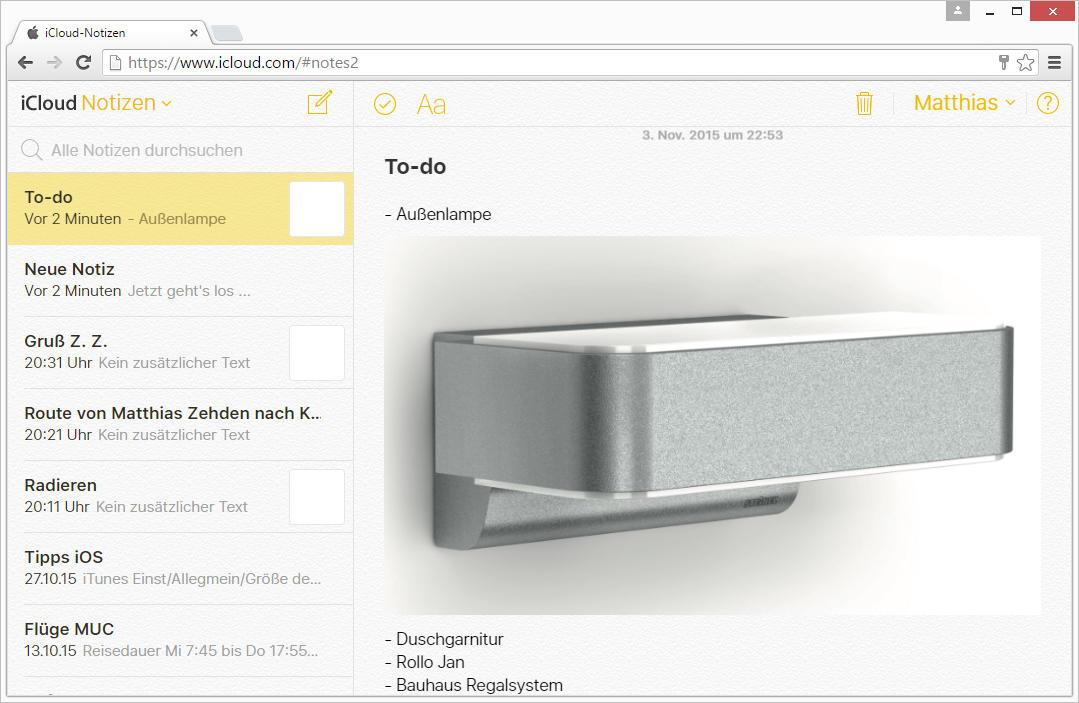This screenshot has width=1079, height=703.
Task: Minimize the Chrome window
Action: 990,12
